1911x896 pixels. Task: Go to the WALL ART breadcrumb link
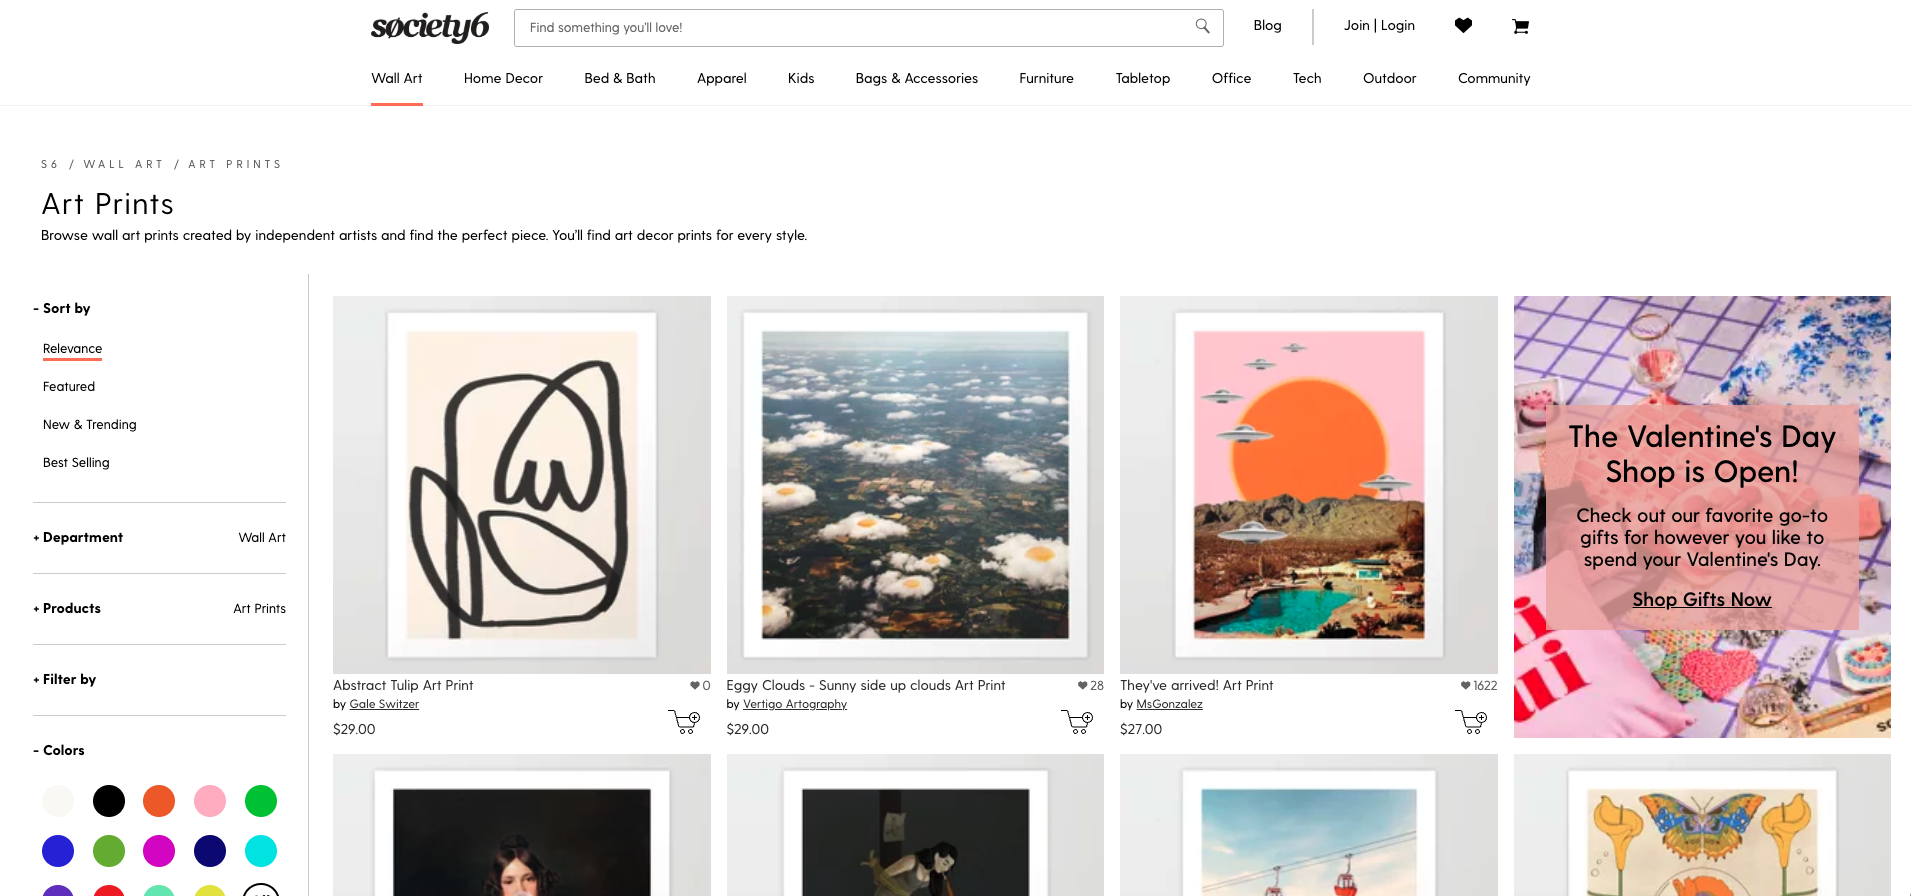[x=123, y=165]
